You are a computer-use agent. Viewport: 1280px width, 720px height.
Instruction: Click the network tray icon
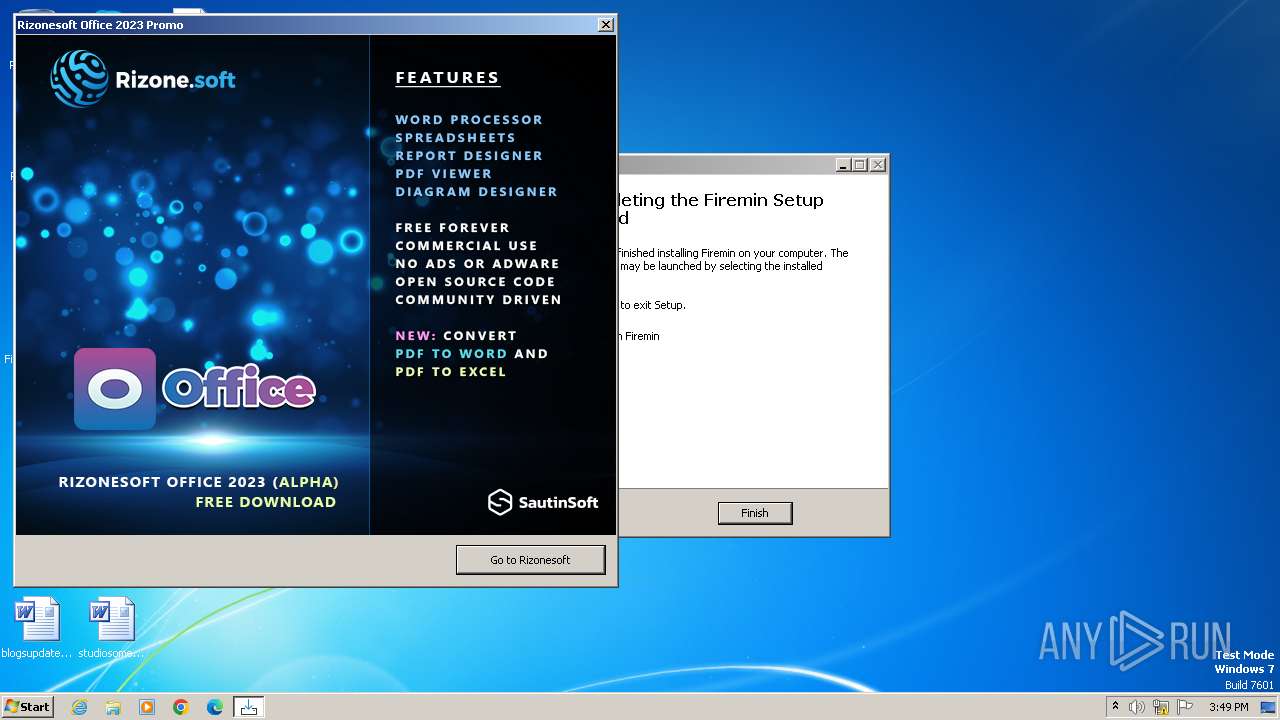[x=1161, y=707]
